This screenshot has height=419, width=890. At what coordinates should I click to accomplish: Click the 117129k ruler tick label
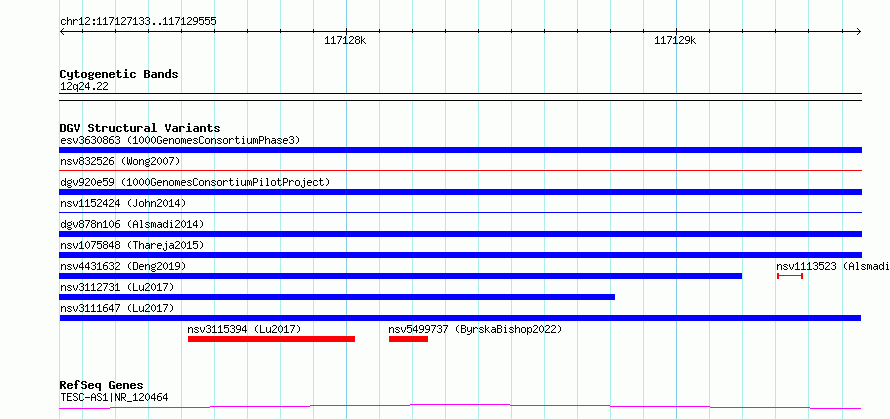pyautogui.click(x=675, y=41)
